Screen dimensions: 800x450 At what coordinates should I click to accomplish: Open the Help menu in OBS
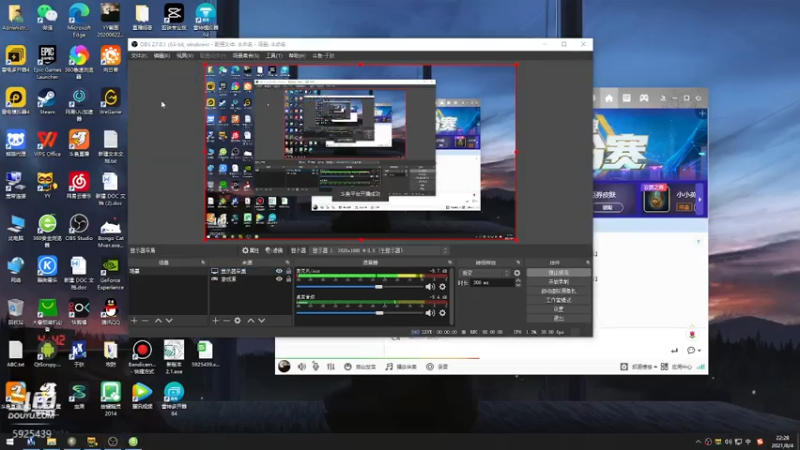(x=297, y=56)
